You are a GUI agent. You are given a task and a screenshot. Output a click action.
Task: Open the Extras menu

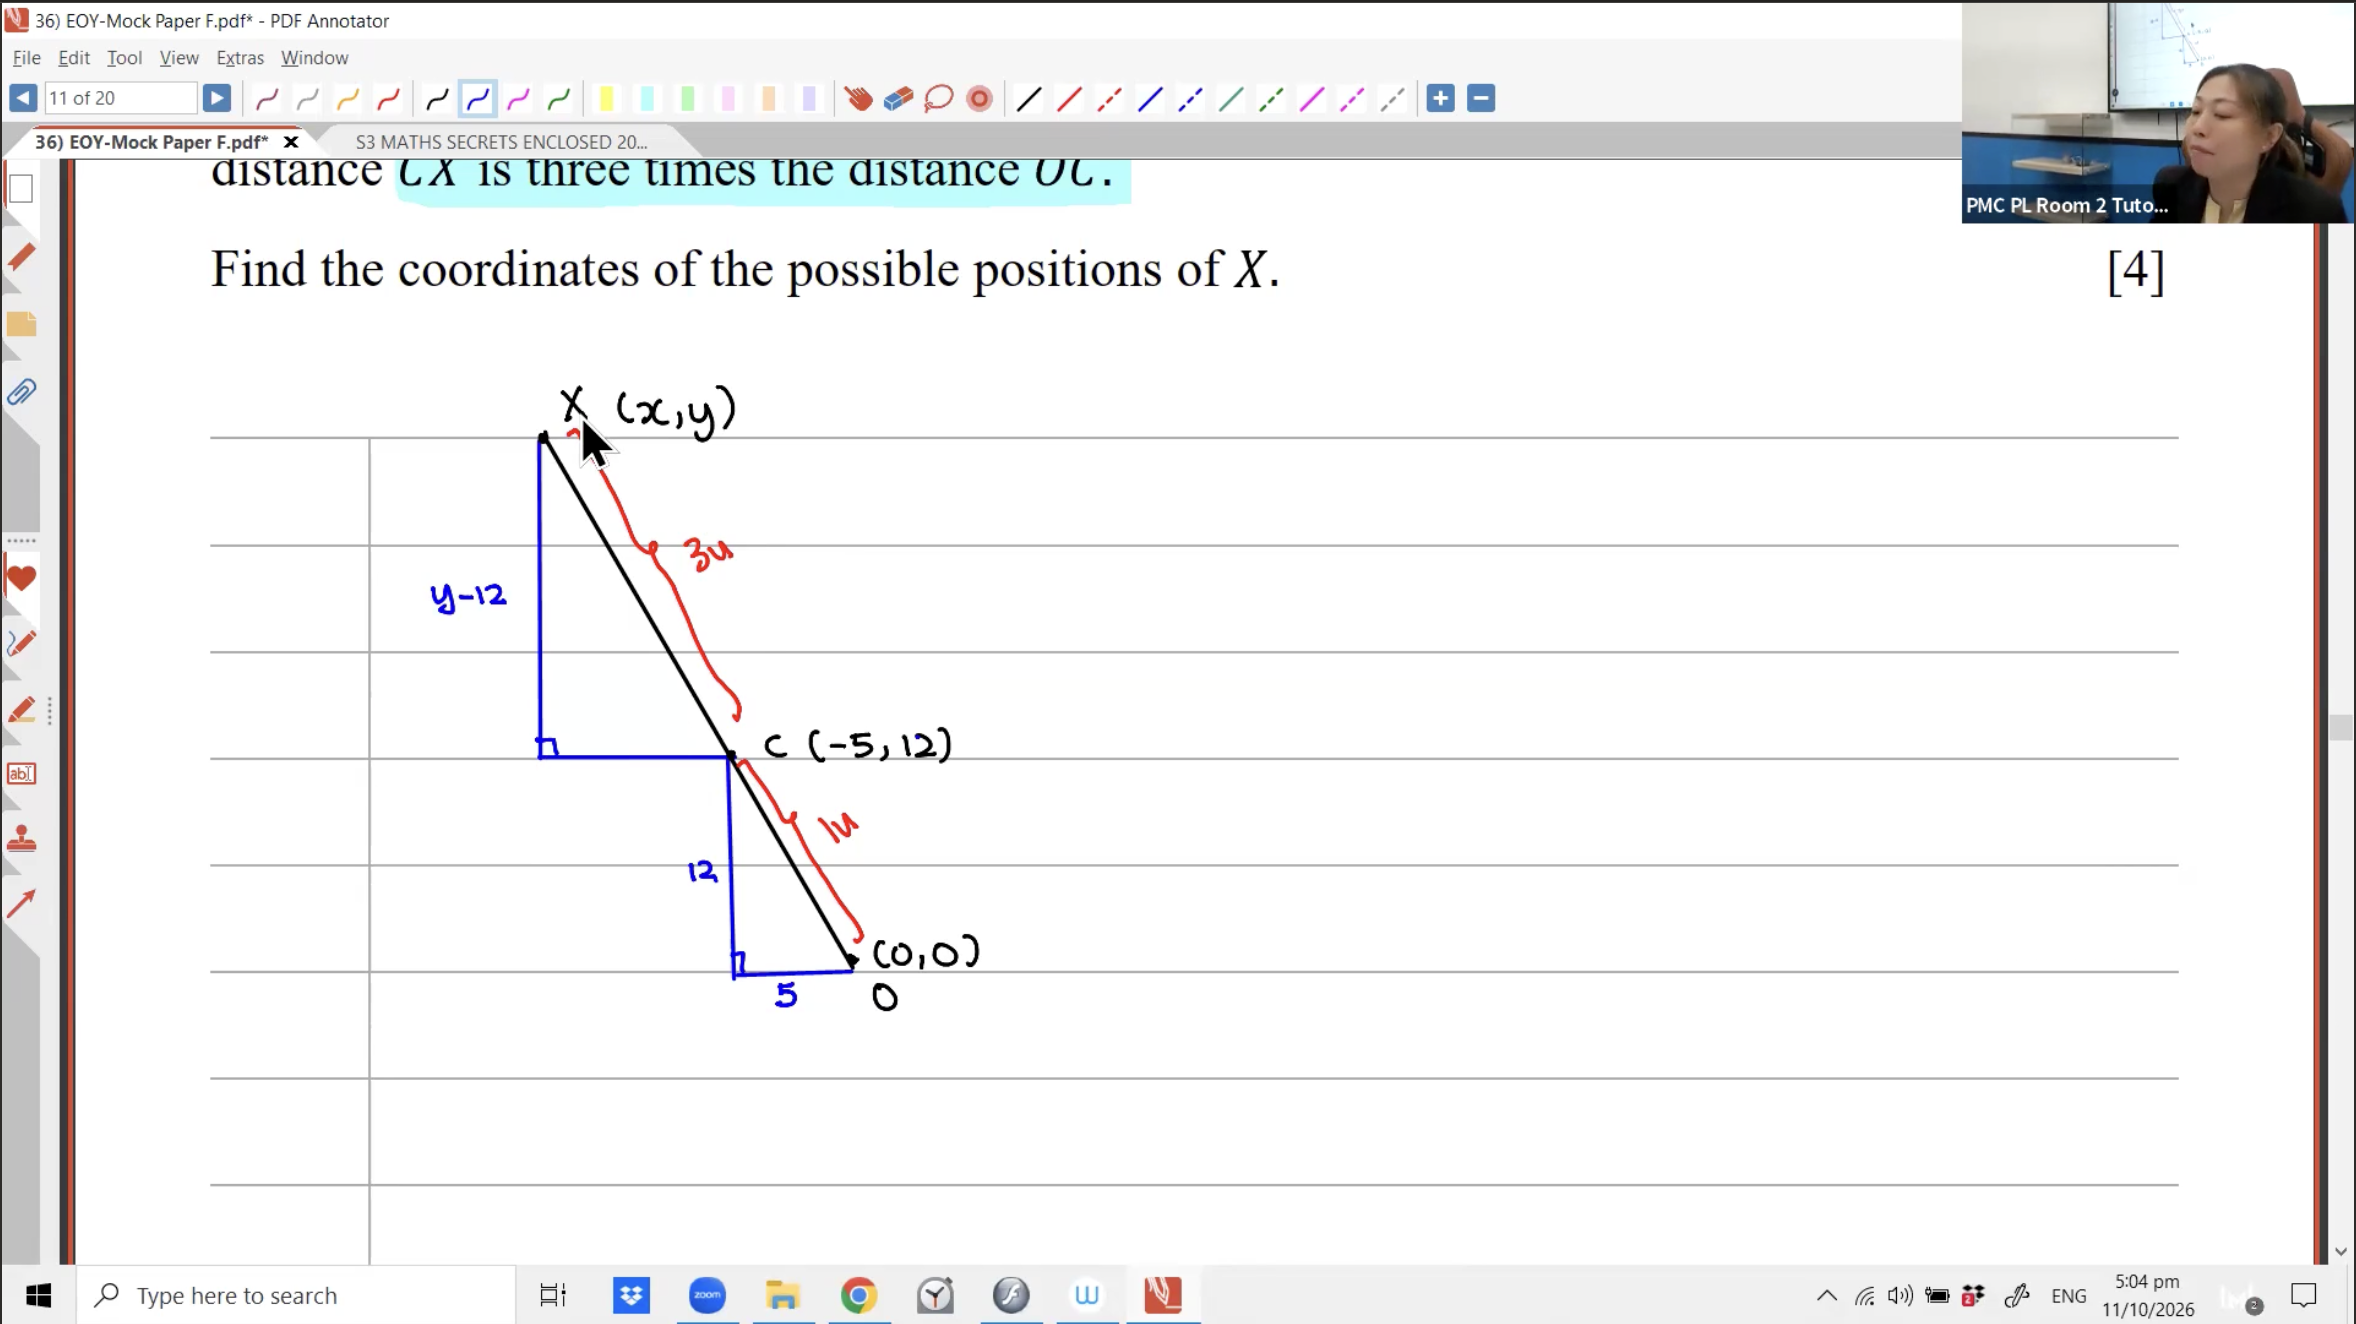coord(240,58)
